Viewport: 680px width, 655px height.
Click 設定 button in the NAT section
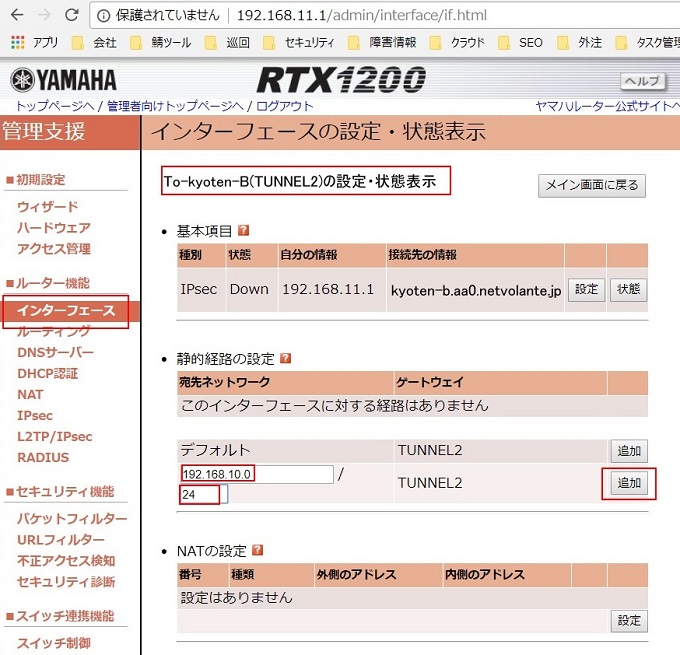pos(629,621)
